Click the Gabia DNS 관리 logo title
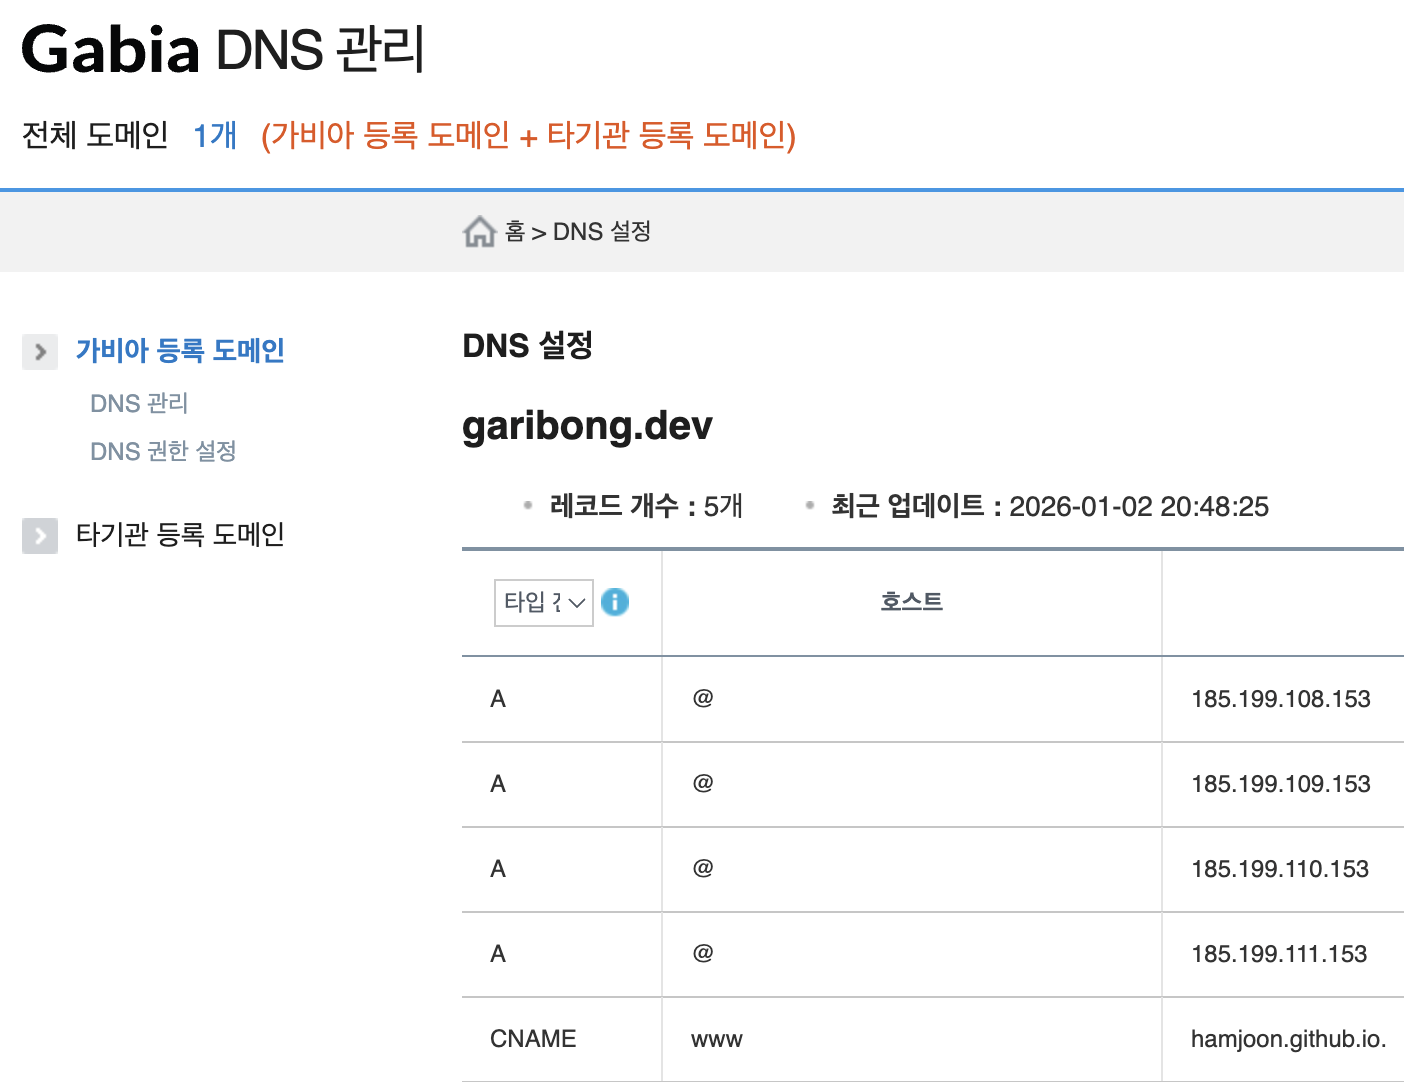 (x=223, y=49)
